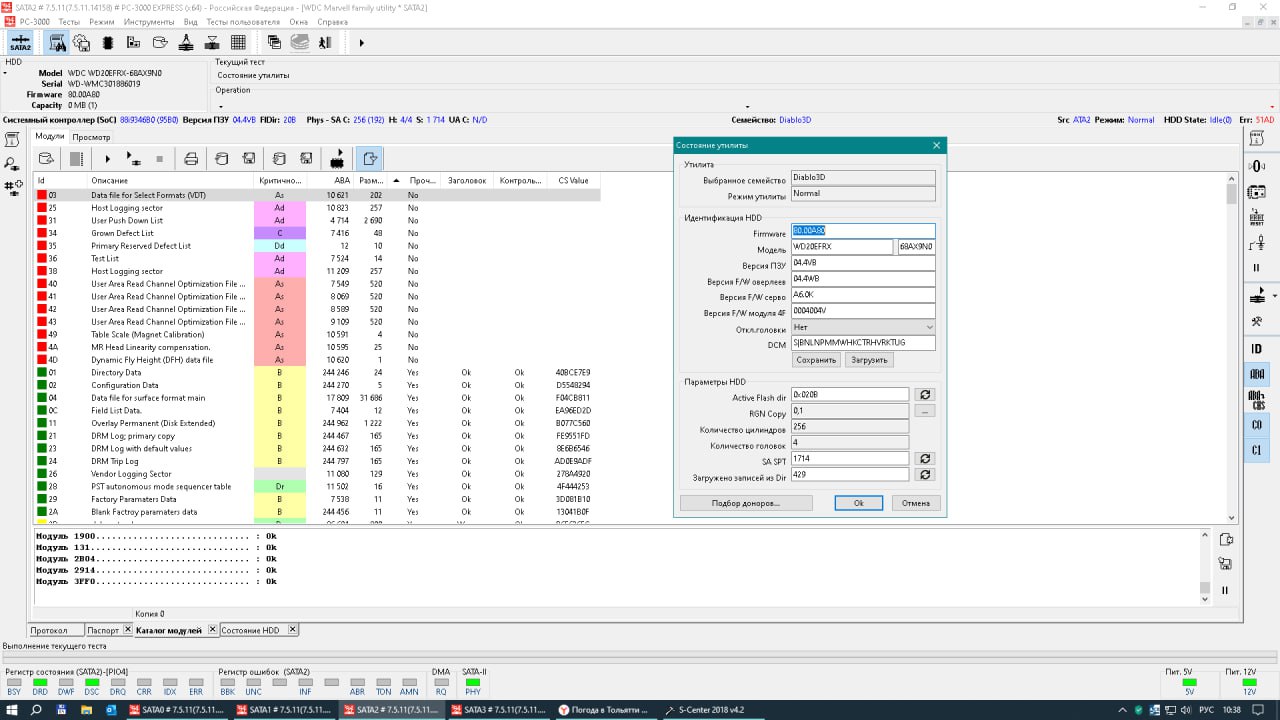1280x720 pixels.
Task: Switch to the Просмотр tab
Action: coord(91,137)
